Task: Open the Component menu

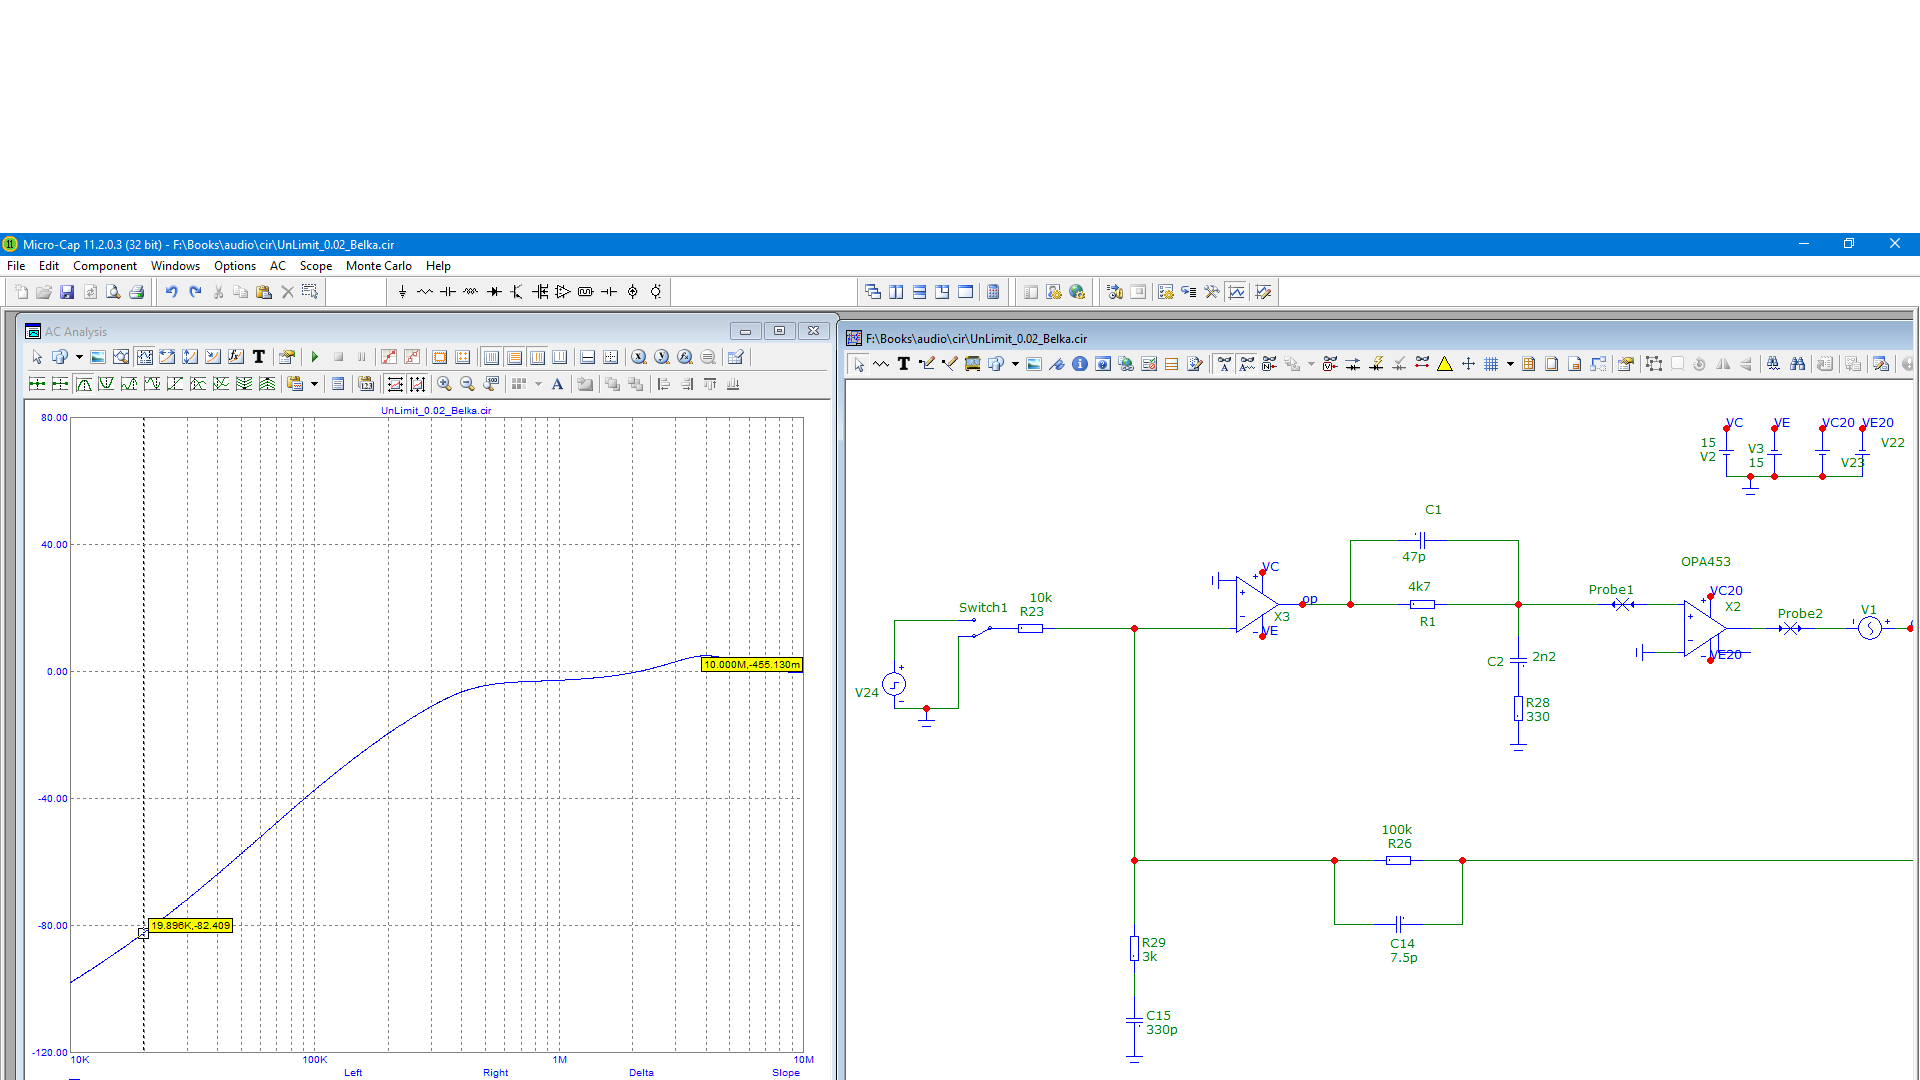Action: [x=105, y=266]
